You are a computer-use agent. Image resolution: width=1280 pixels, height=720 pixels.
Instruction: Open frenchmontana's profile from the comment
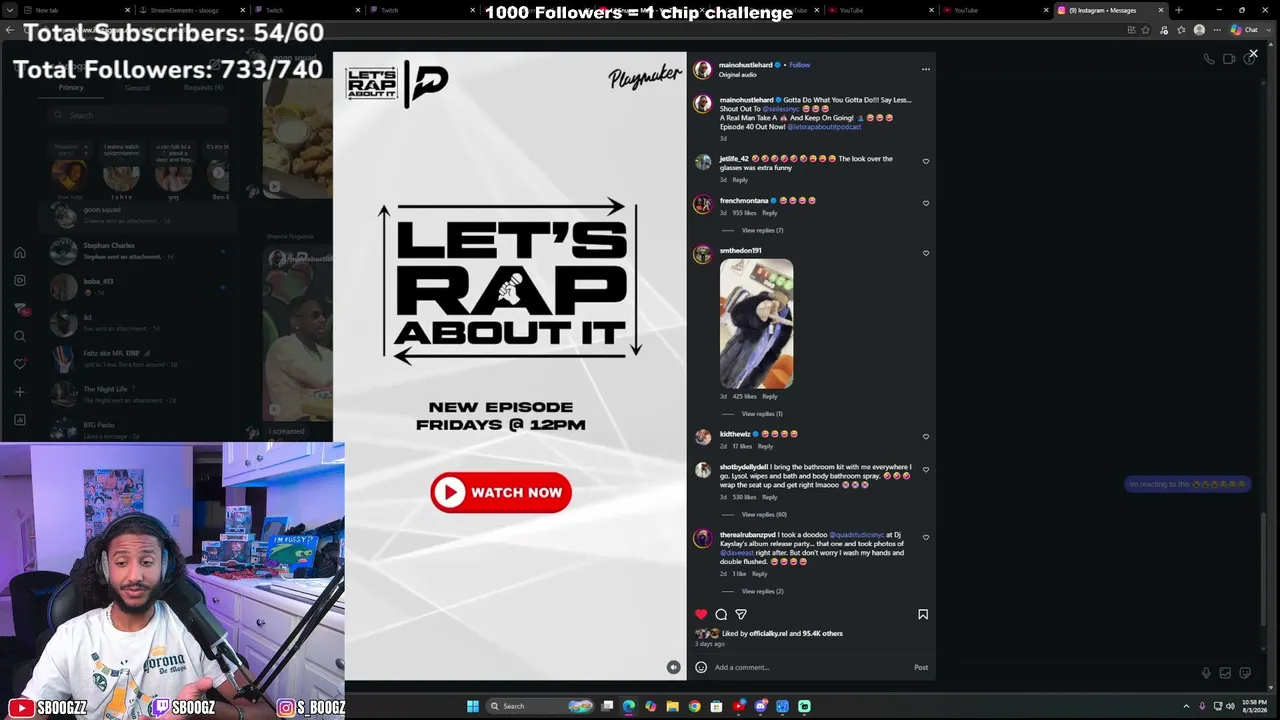[744, 201]
